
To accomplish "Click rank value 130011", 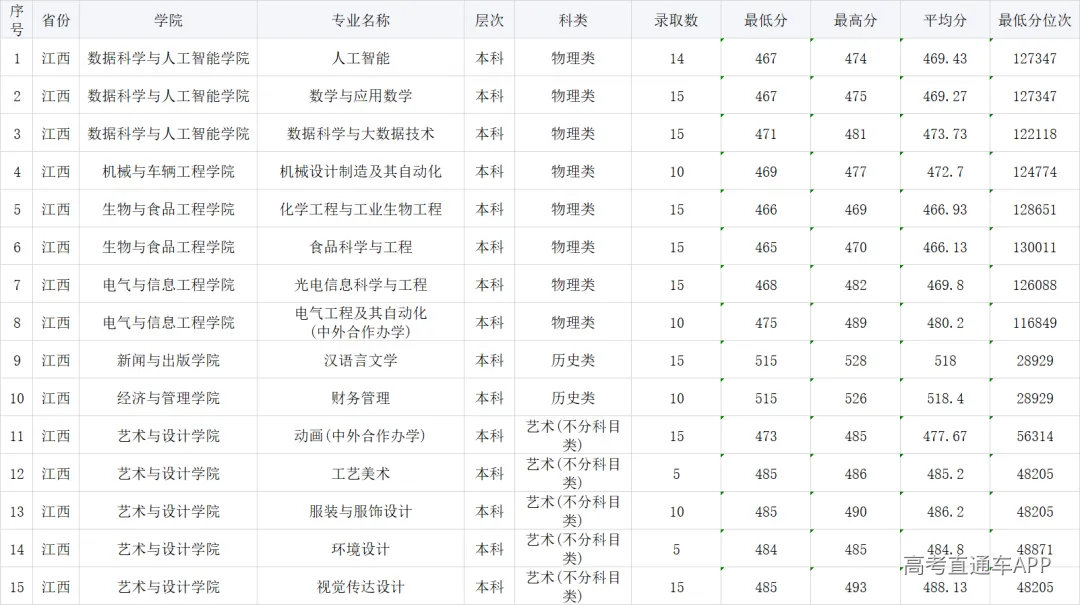I will (1035, 247).
